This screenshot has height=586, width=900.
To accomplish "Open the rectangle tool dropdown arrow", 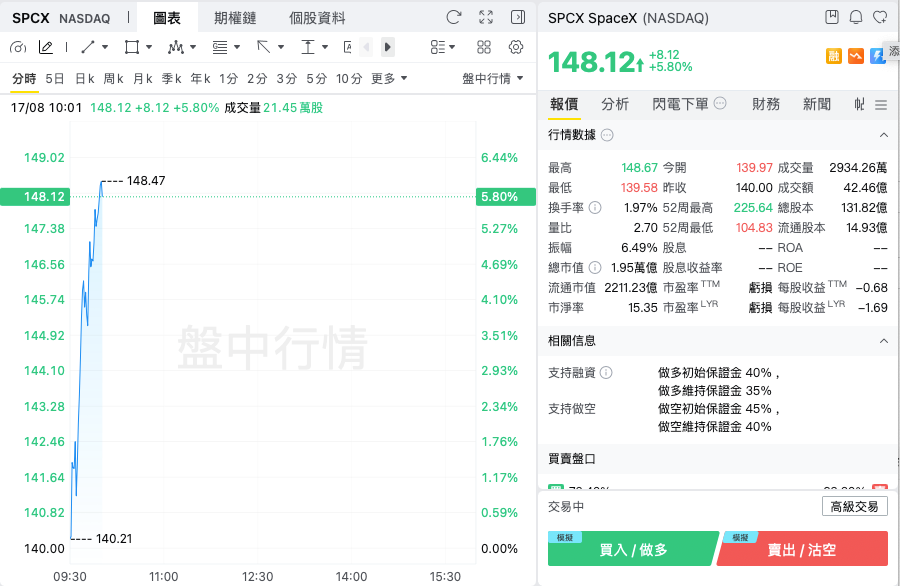I will (x=149, y=47).
